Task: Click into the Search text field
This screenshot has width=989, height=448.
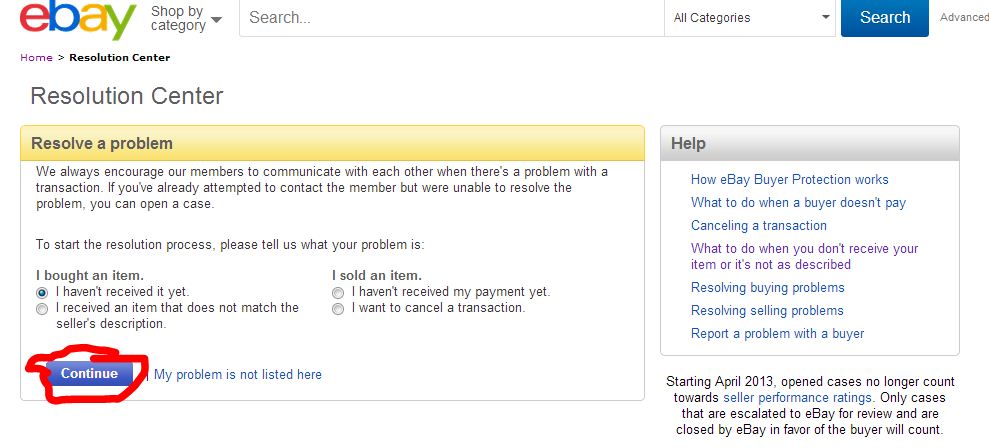Action: tap(450, 18)
